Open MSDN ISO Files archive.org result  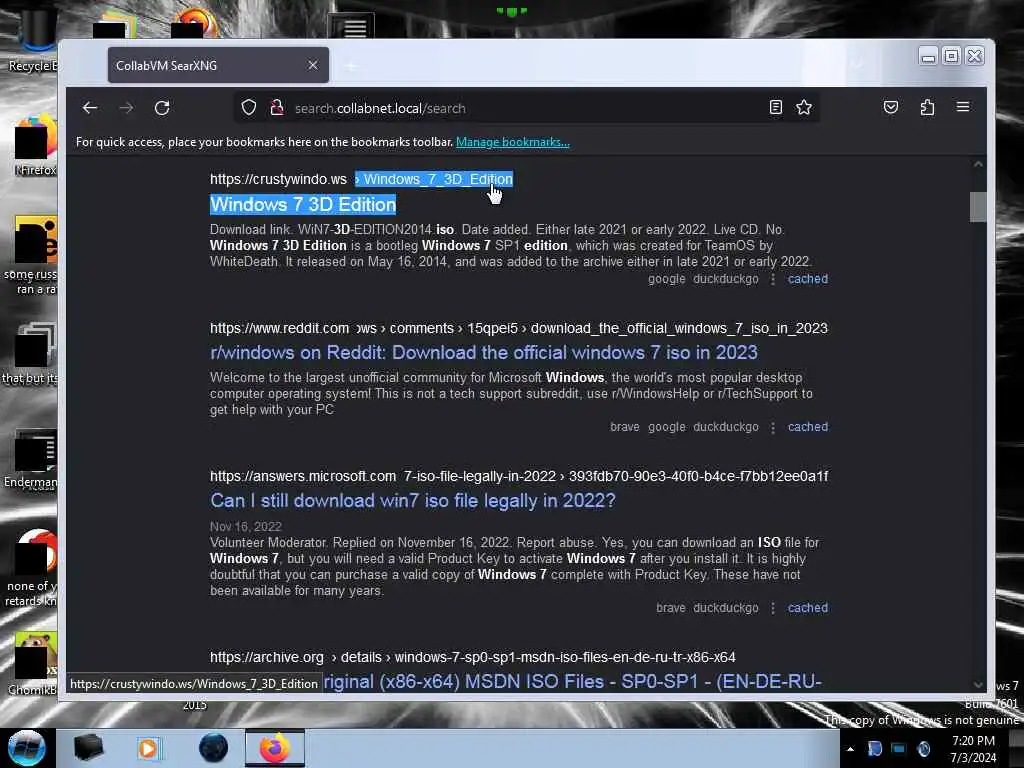(x=573, y=681)
